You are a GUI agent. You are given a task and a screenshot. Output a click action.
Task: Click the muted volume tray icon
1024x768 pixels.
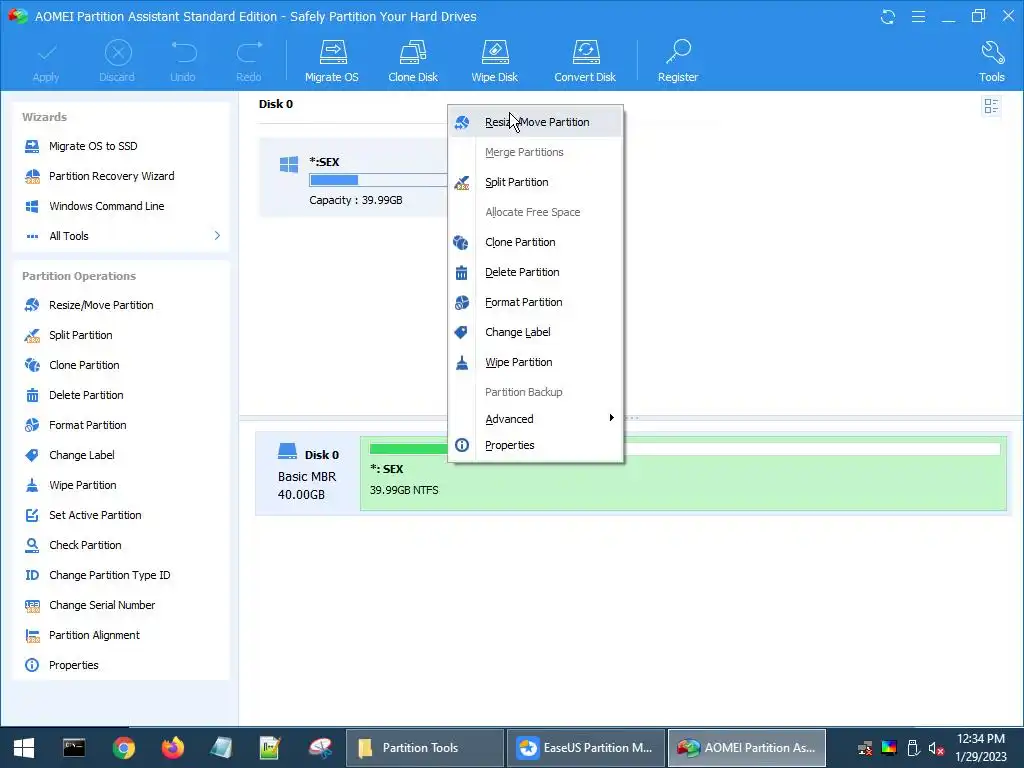click(936, 748)
